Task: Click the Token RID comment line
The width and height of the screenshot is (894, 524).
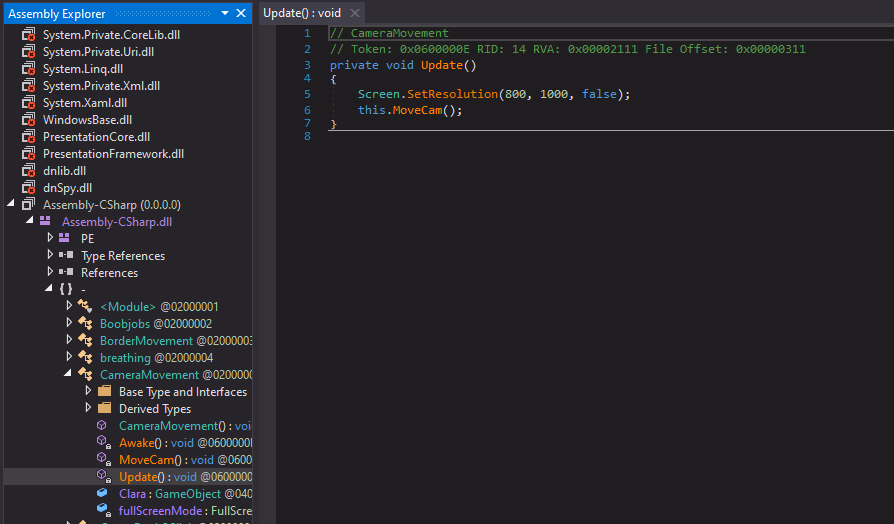Action: [x=568, y=49]
